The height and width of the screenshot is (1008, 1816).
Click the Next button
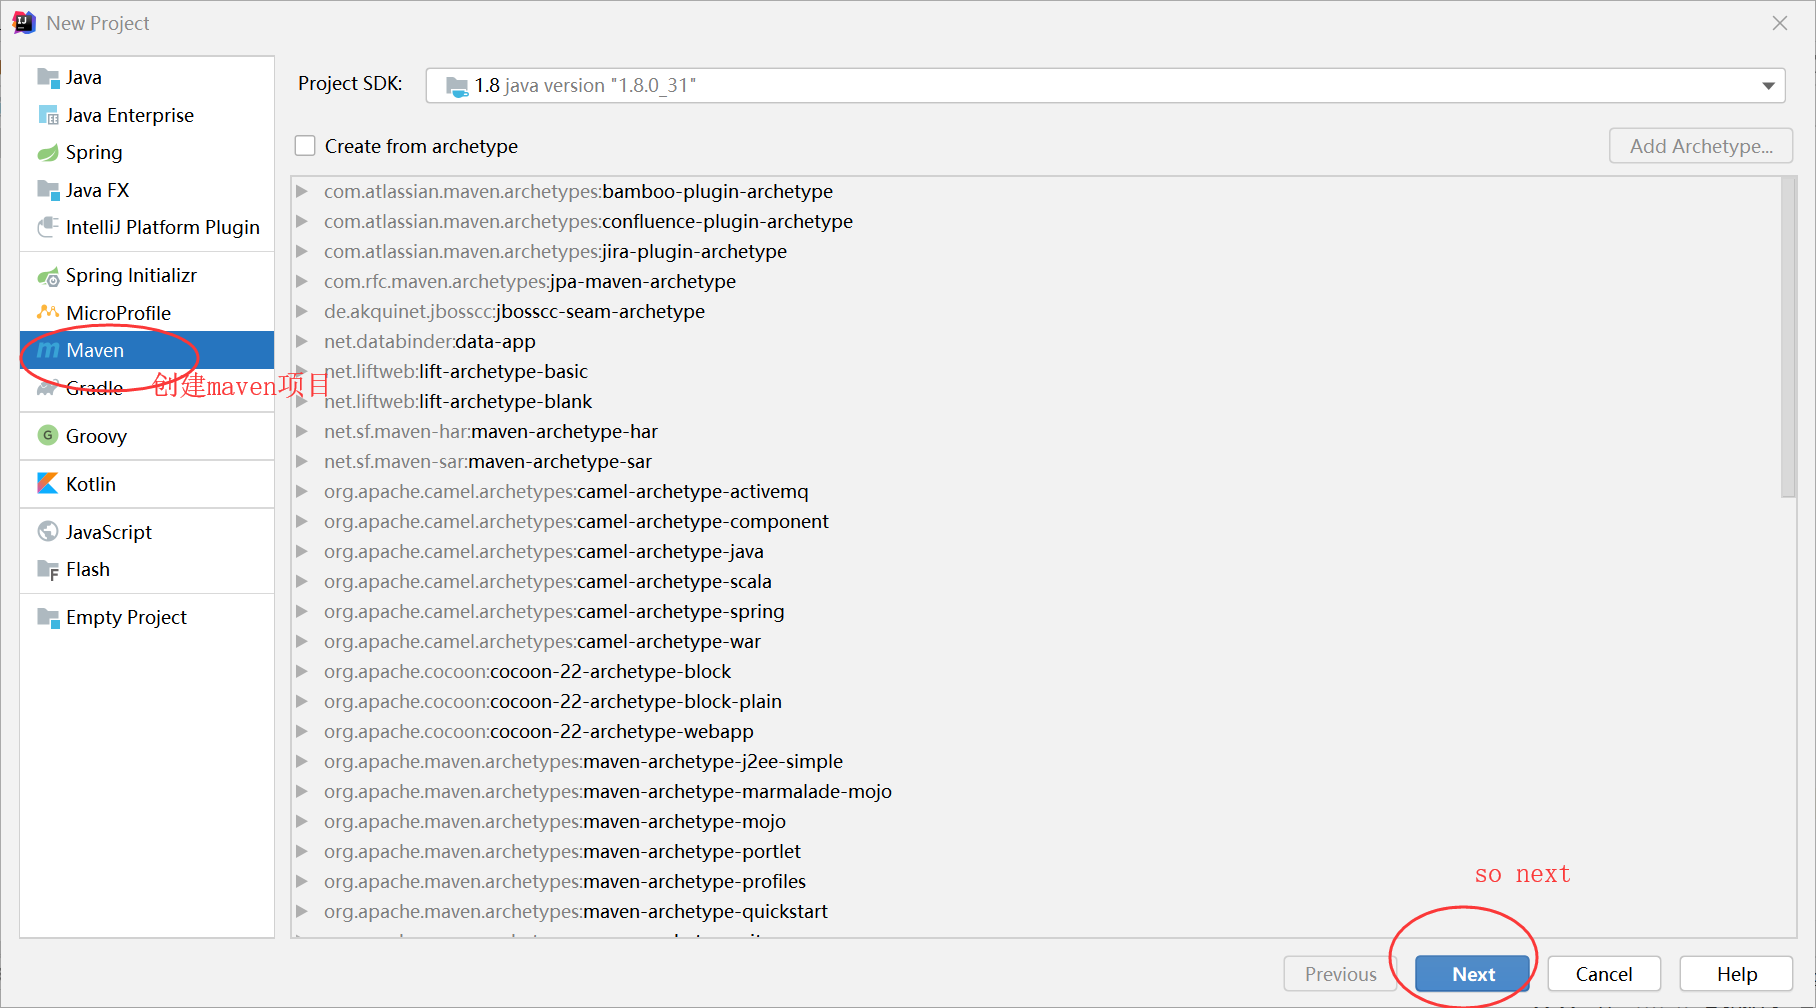point(1472,974)
